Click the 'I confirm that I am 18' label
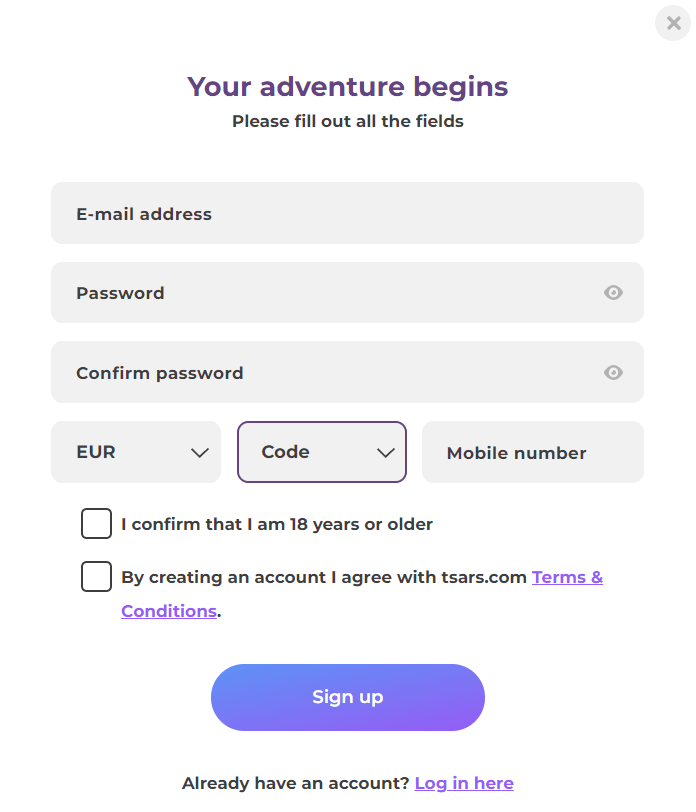Viewport: 696px width, 812px height. [x=276, y=524]
